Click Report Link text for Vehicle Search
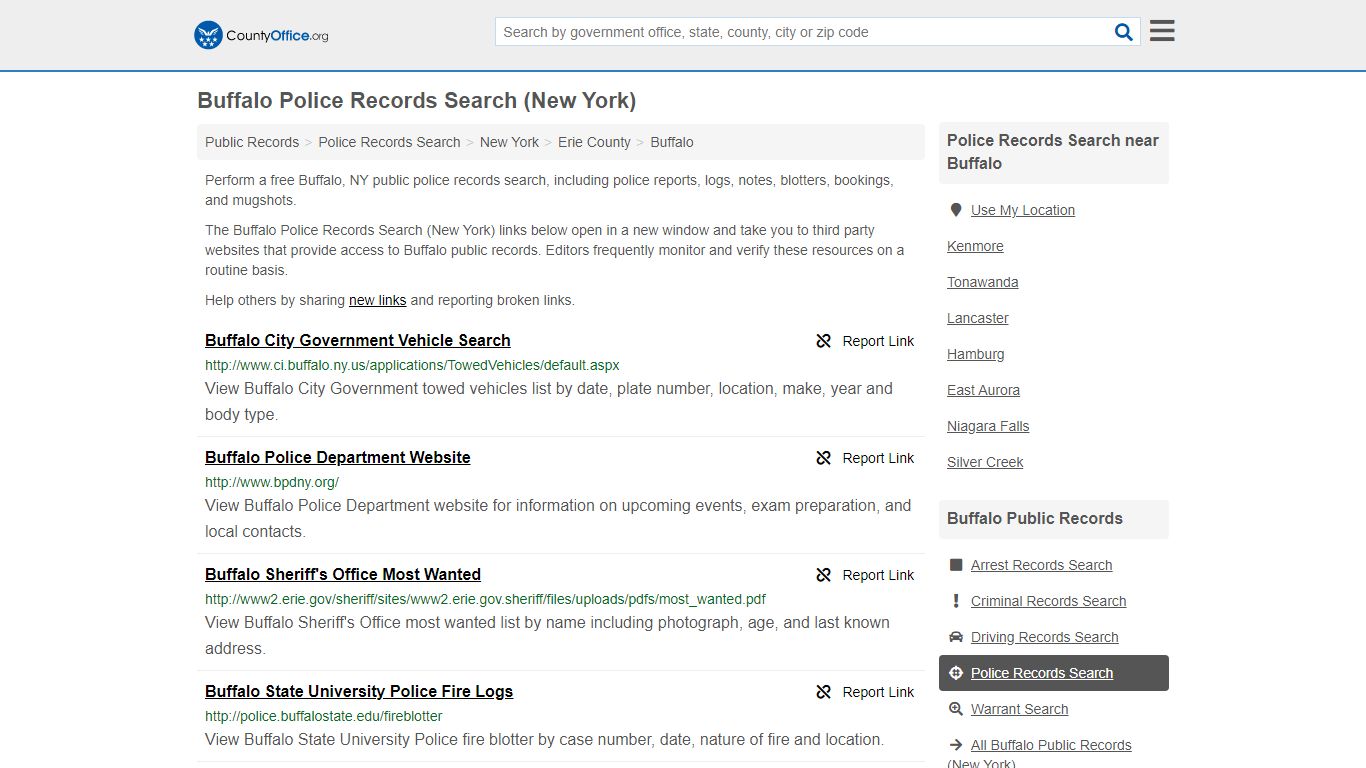Screen dimensions: 1366x768 pyautogui.click(x=878, y=341)
